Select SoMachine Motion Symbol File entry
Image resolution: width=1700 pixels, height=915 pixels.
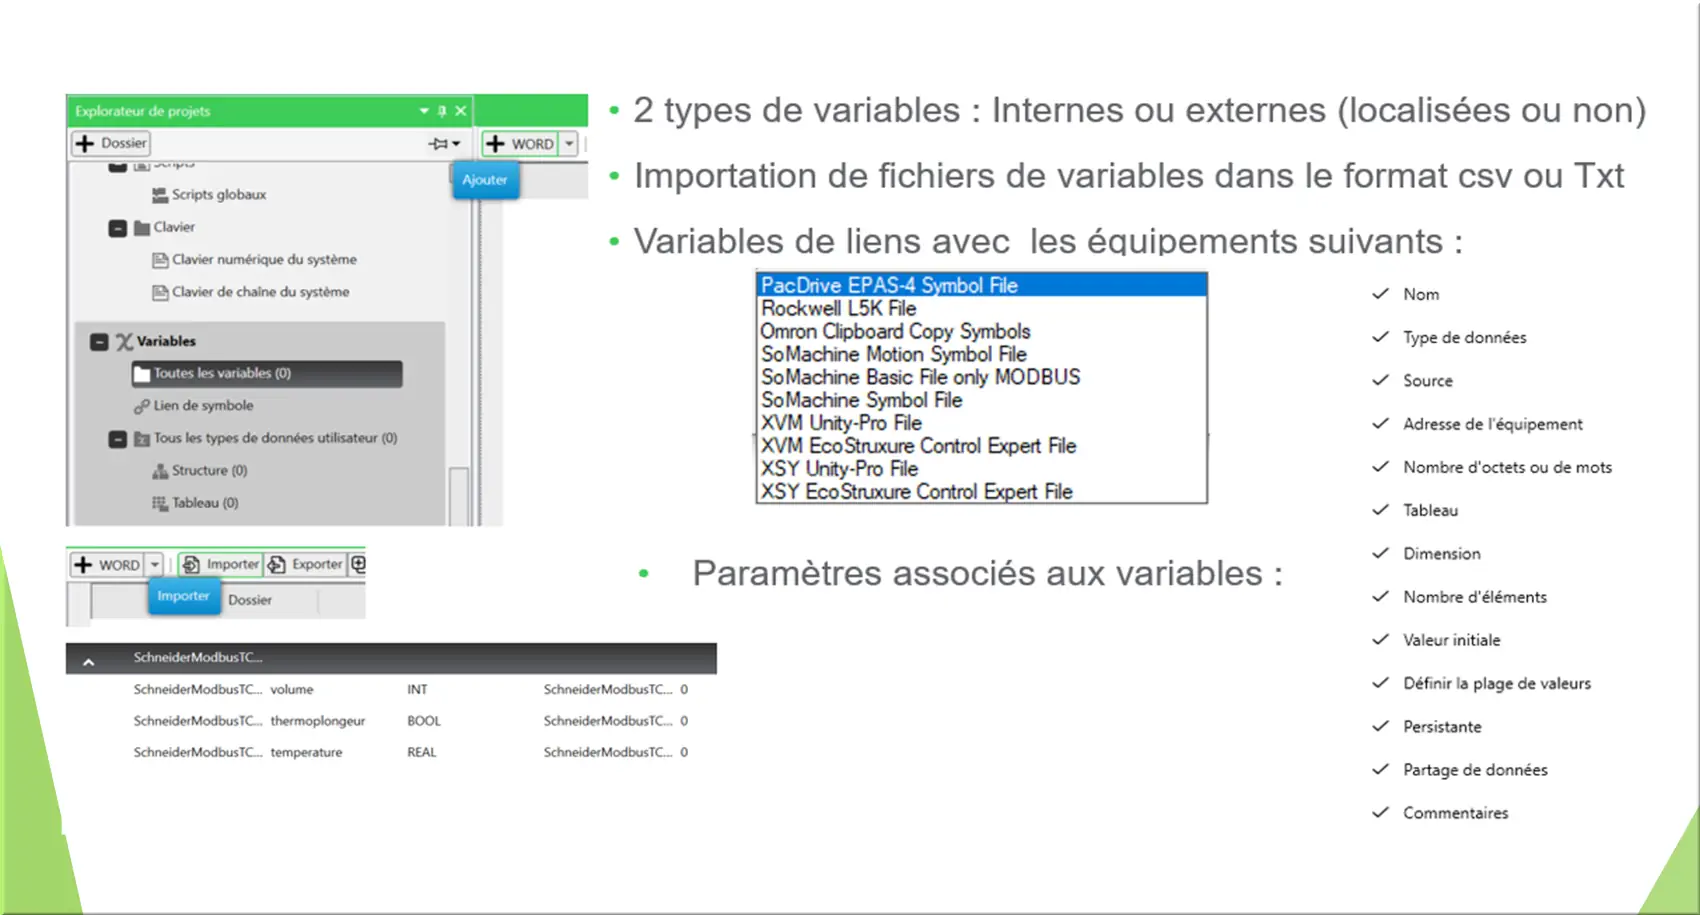point(981,354)
